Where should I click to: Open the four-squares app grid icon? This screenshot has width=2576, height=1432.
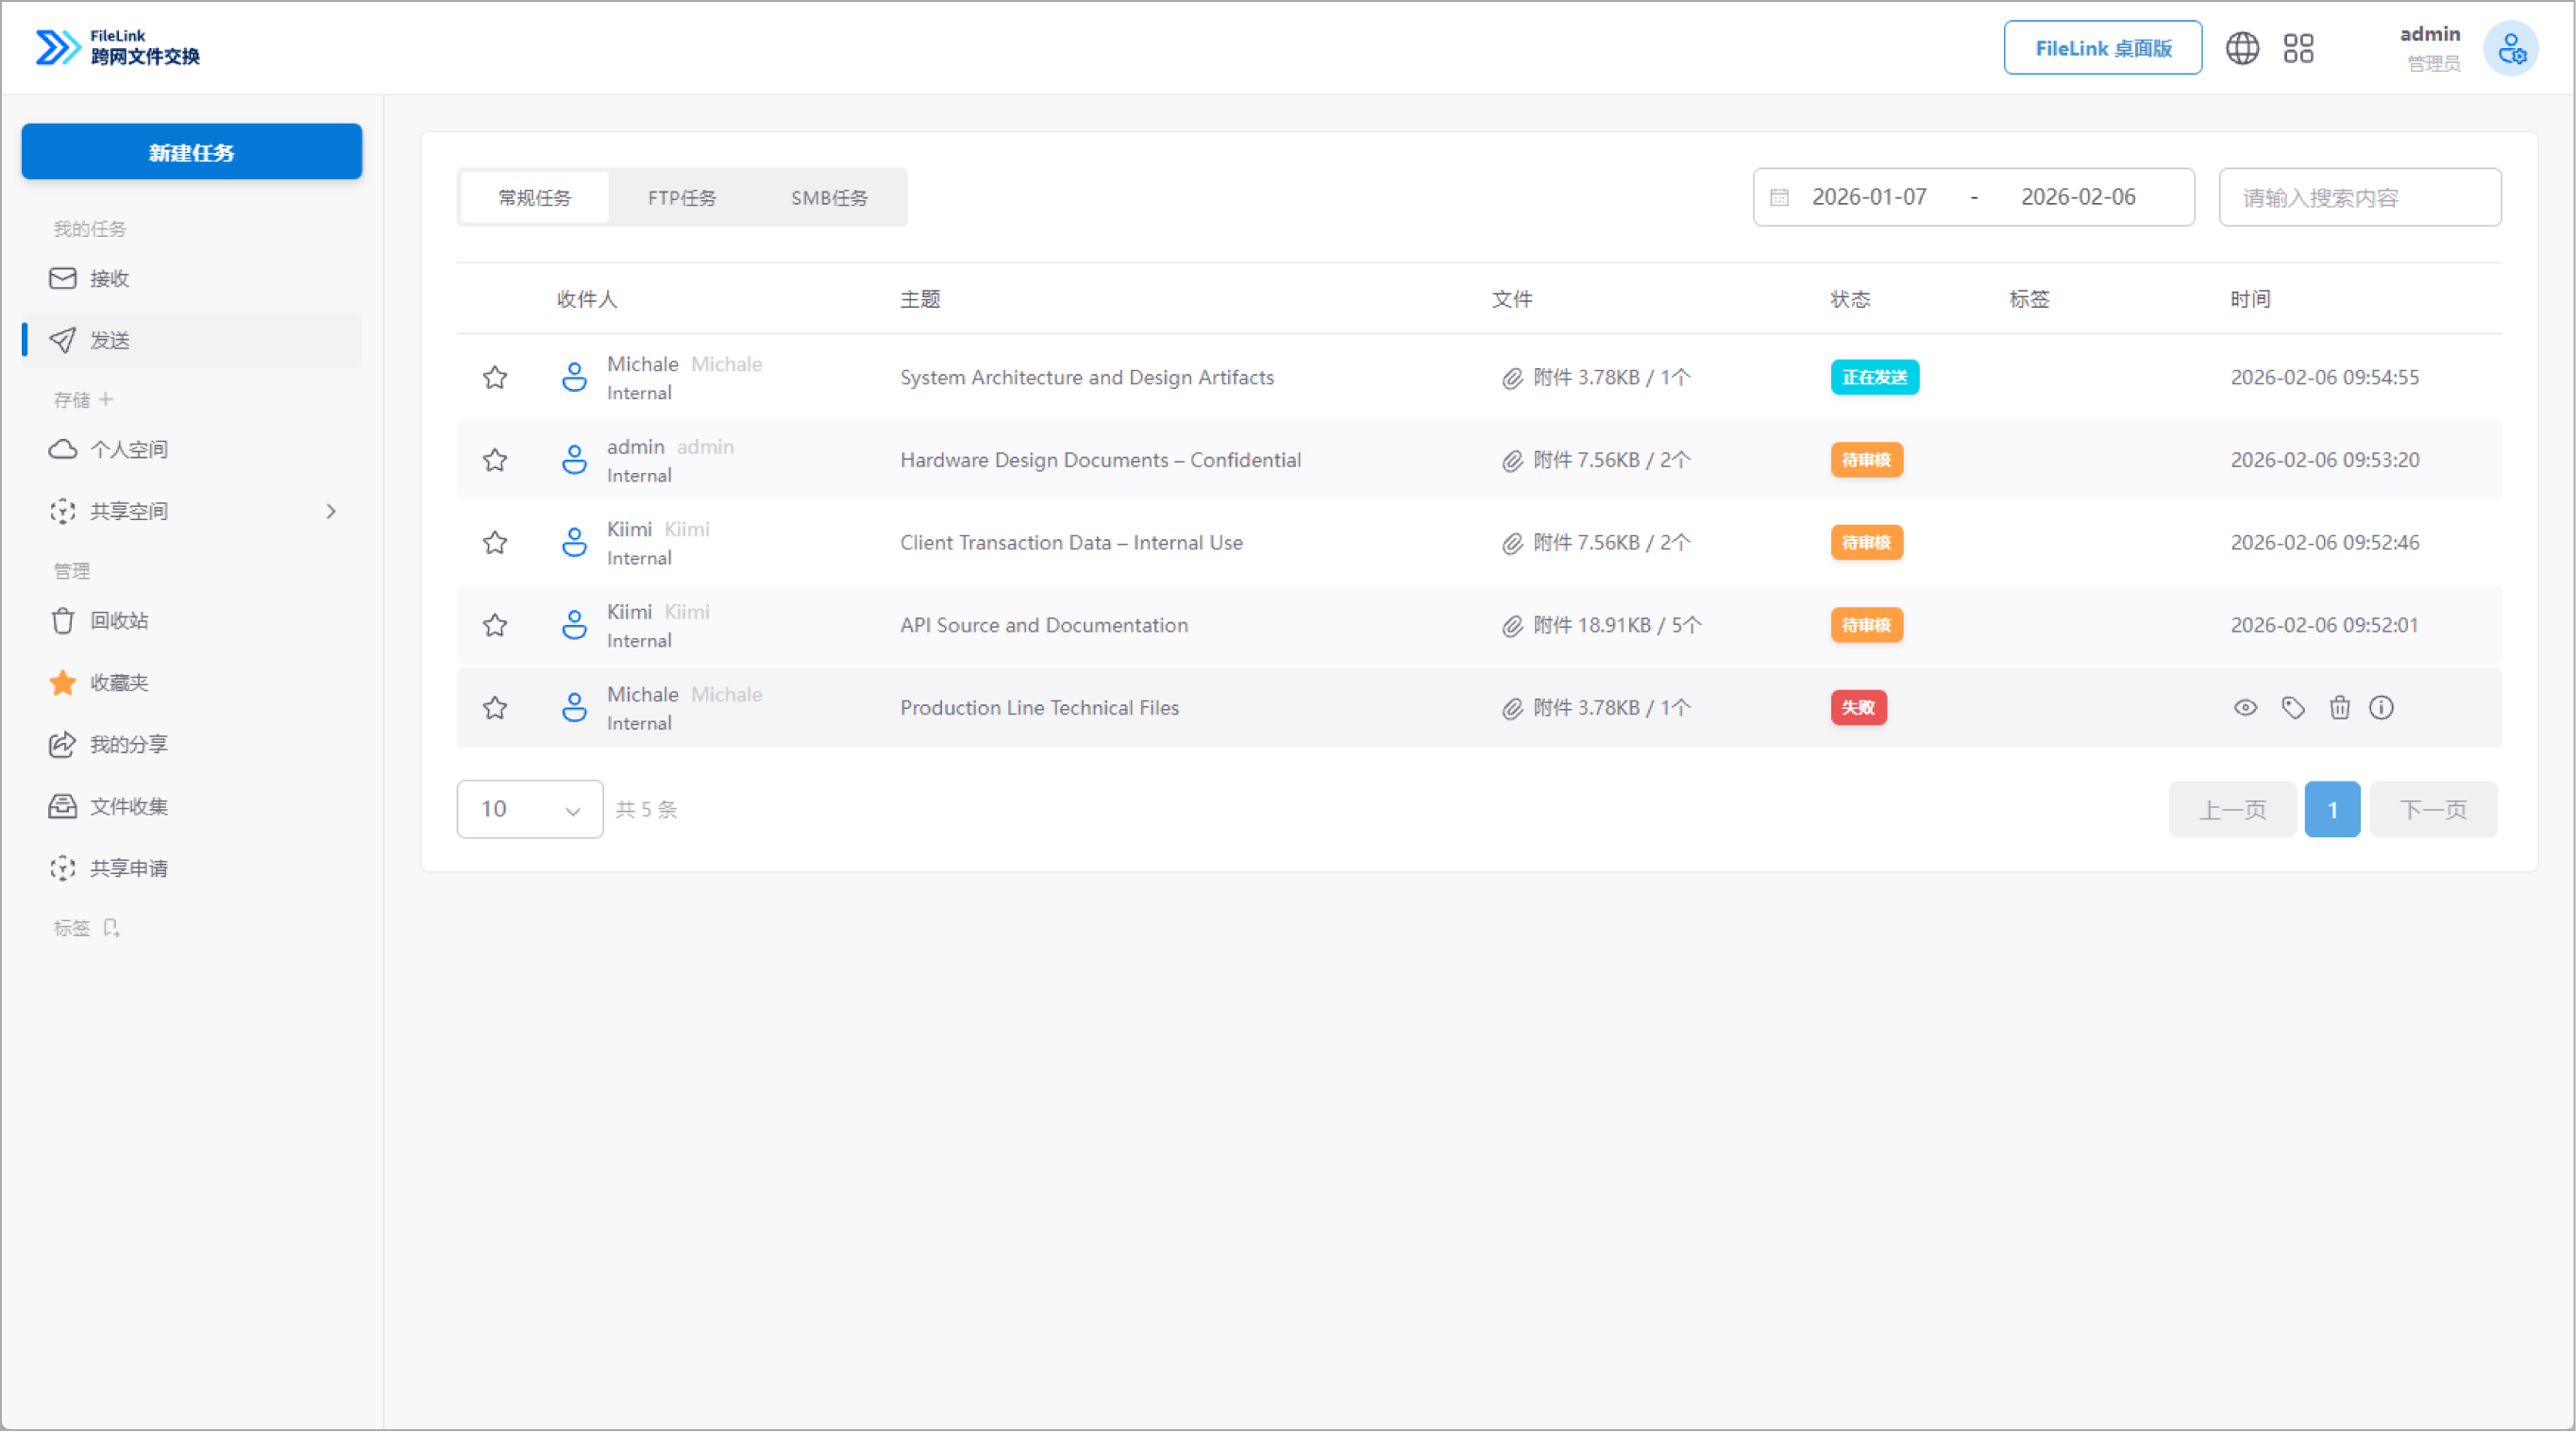pos(2298,48)
